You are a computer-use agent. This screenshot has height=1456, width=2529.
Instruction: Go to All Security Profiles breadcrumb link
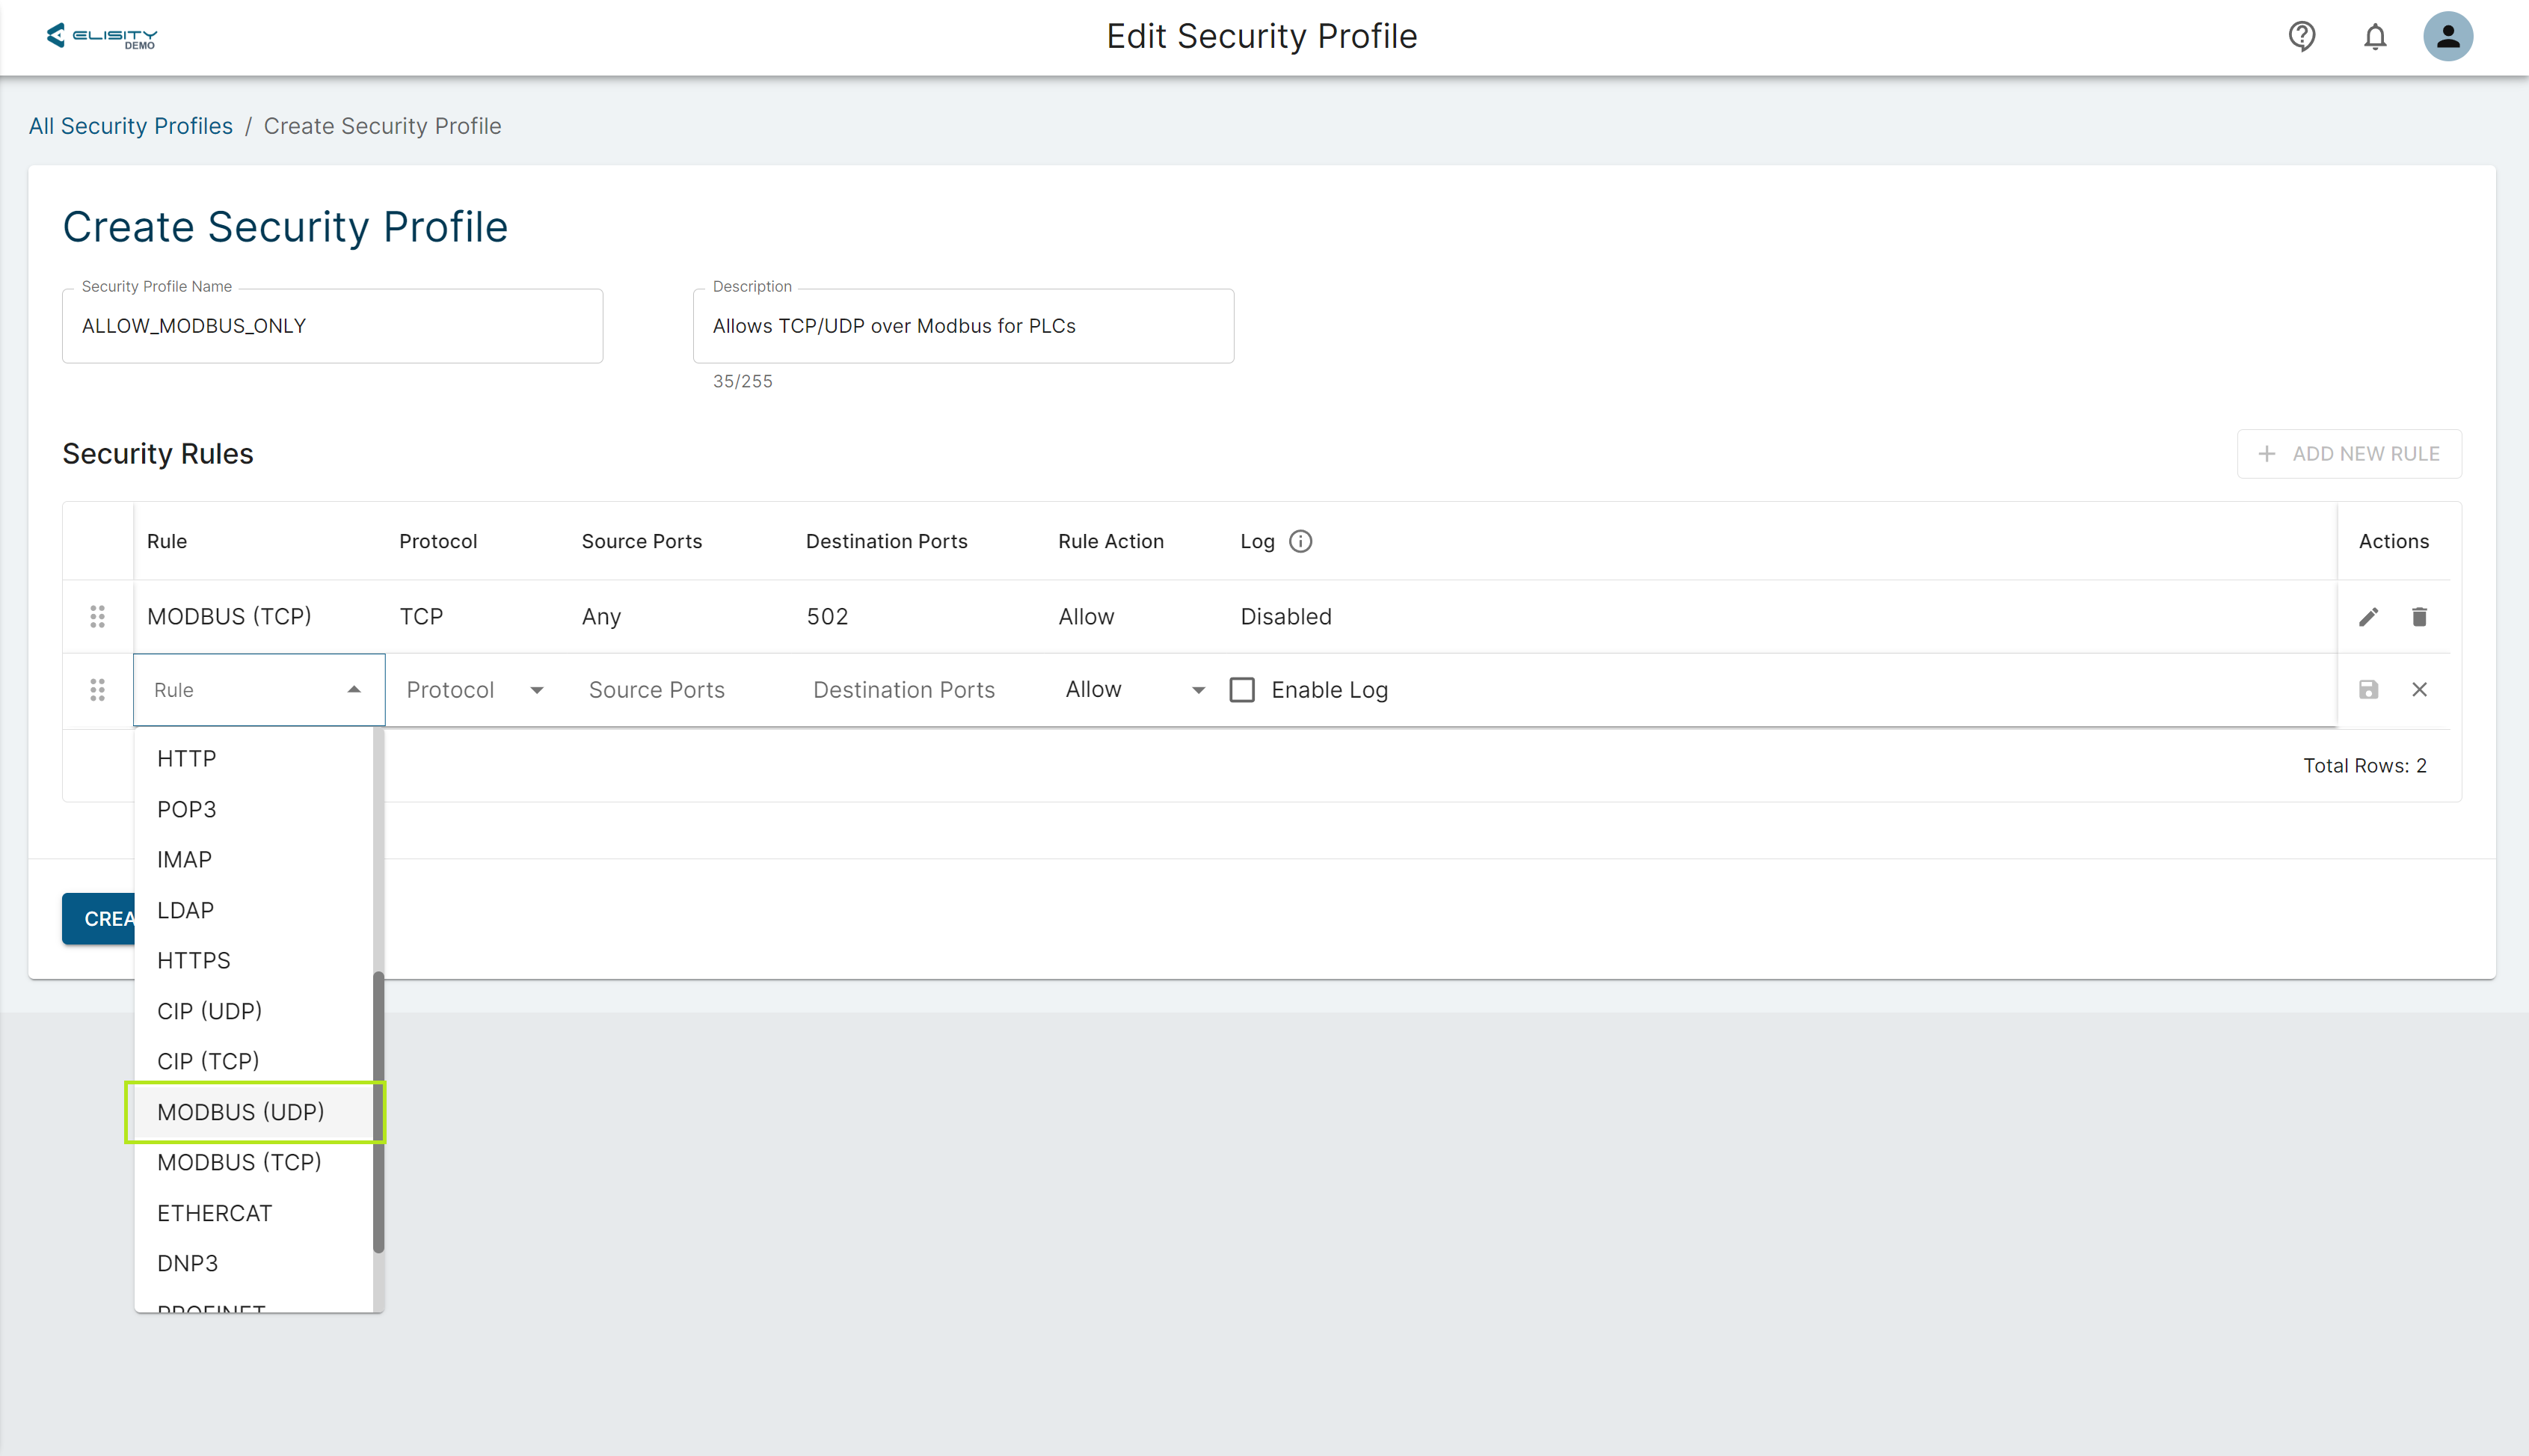click(131, 126)
